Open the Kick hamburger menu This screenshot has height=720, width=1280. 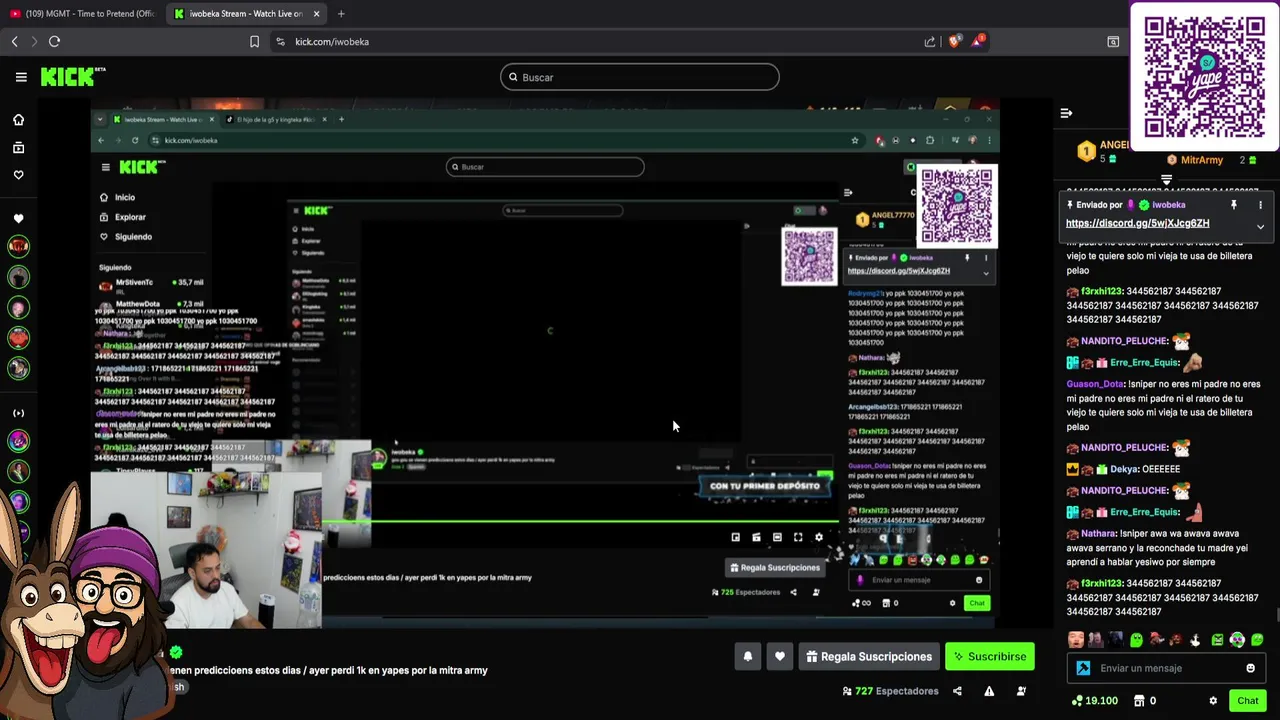(x=21, y=77)
